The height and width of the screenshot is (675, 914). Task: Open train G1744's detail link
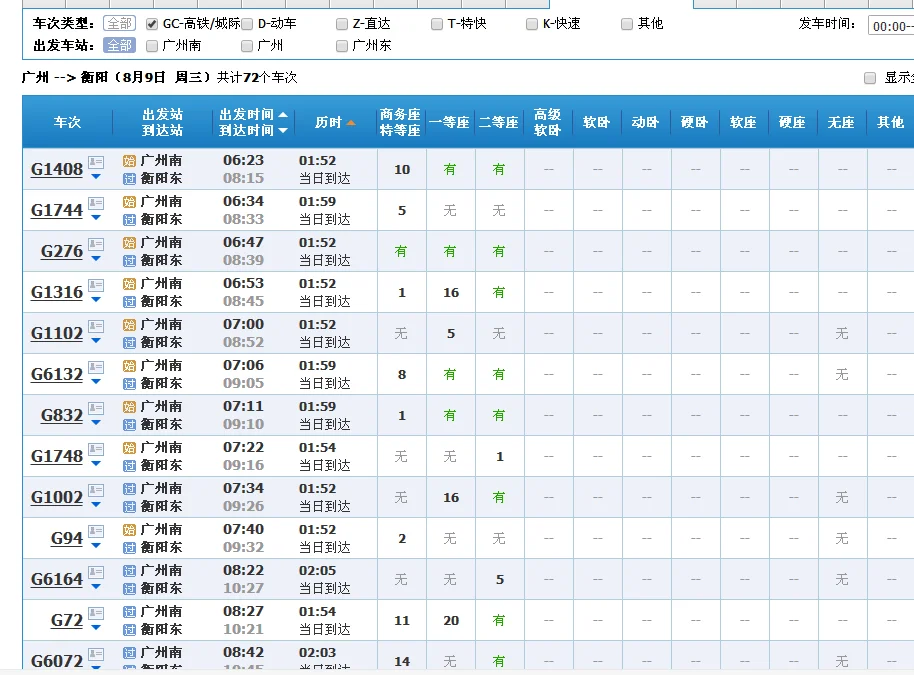click(57, 210)
